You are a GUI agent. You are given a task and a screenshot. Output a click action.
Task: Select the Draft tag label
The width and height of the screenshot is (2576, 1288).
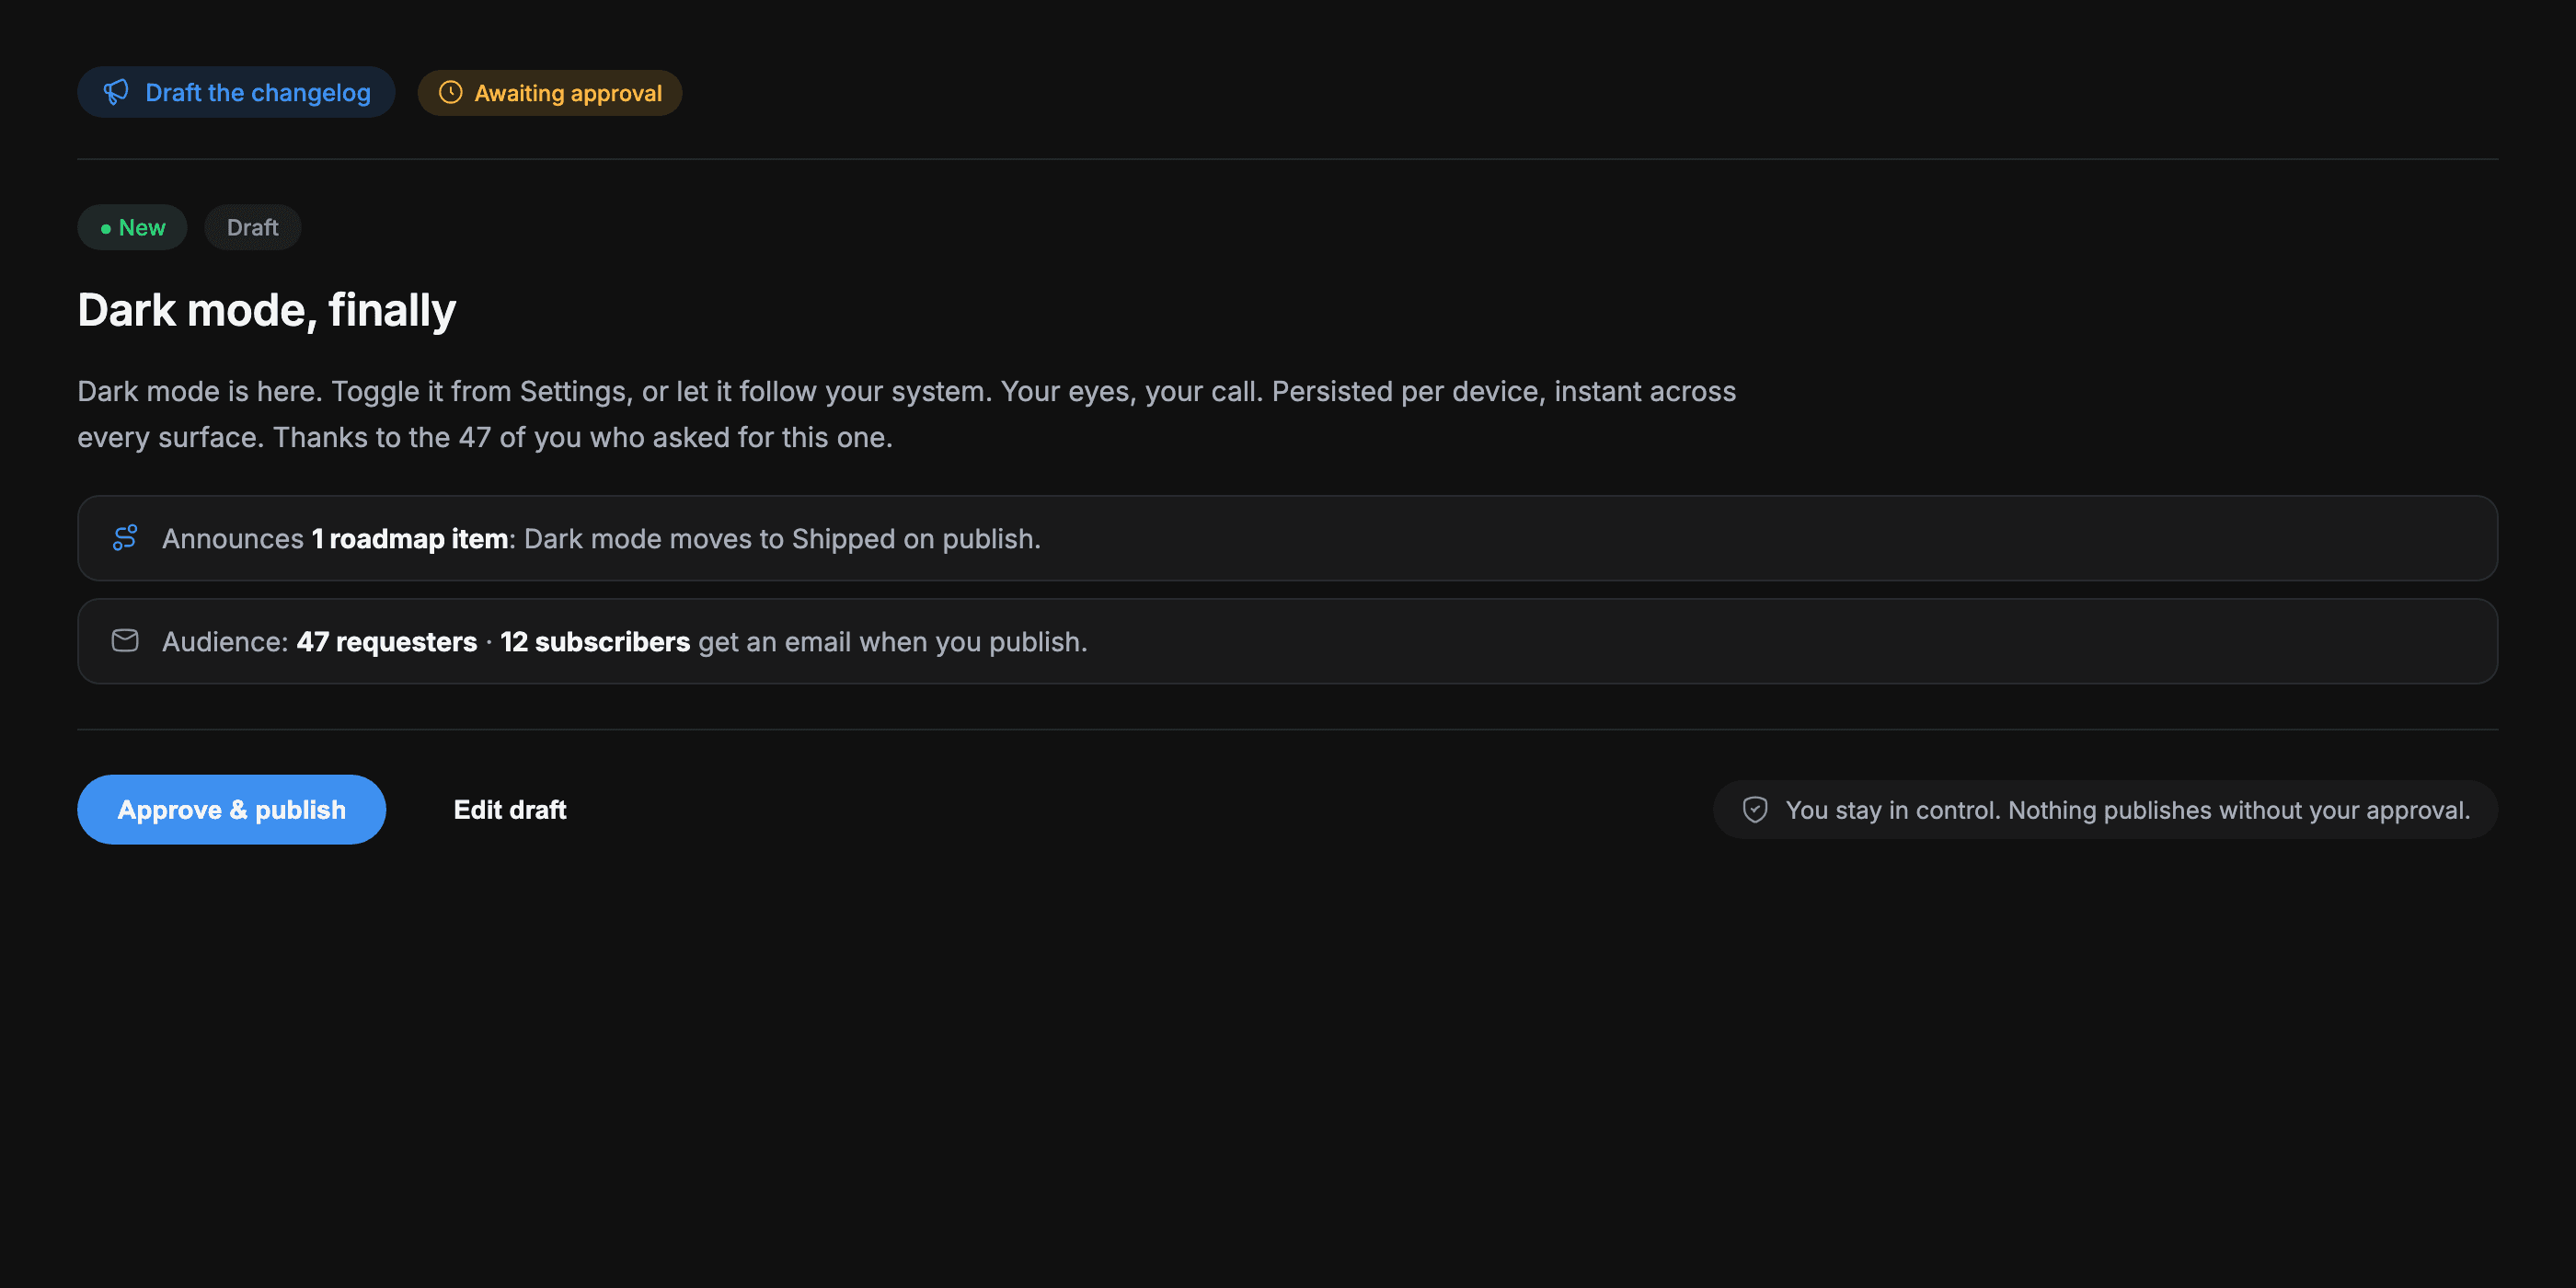coord(253,227)
